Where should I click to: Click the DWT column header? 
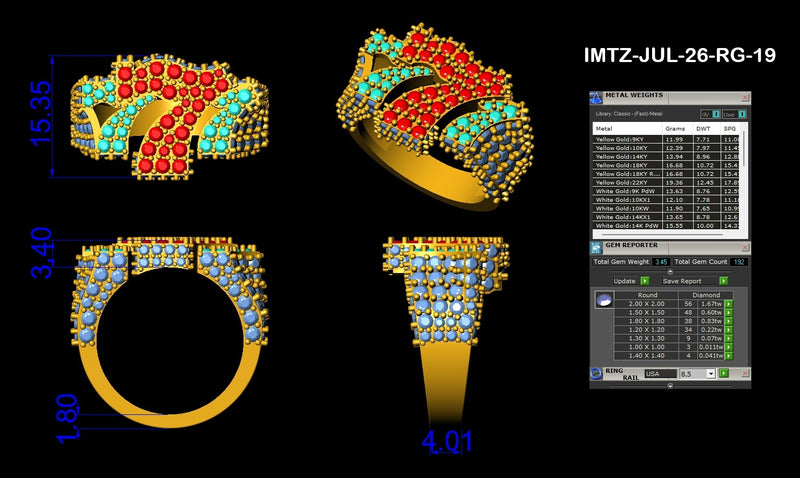pyautogui.click(x=703, y=129)
